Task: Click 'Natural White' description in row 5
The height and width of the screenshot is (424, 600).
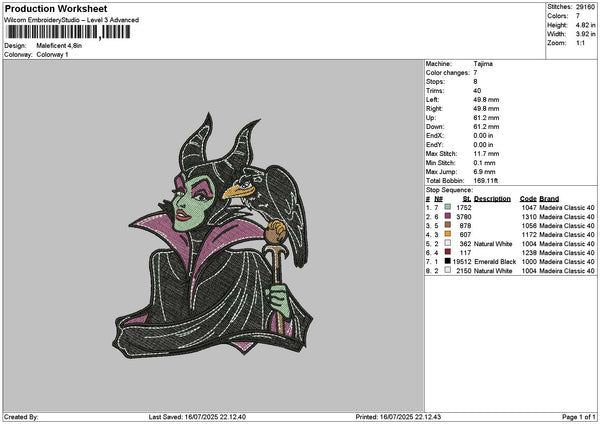Action: [x=493, y=244]
